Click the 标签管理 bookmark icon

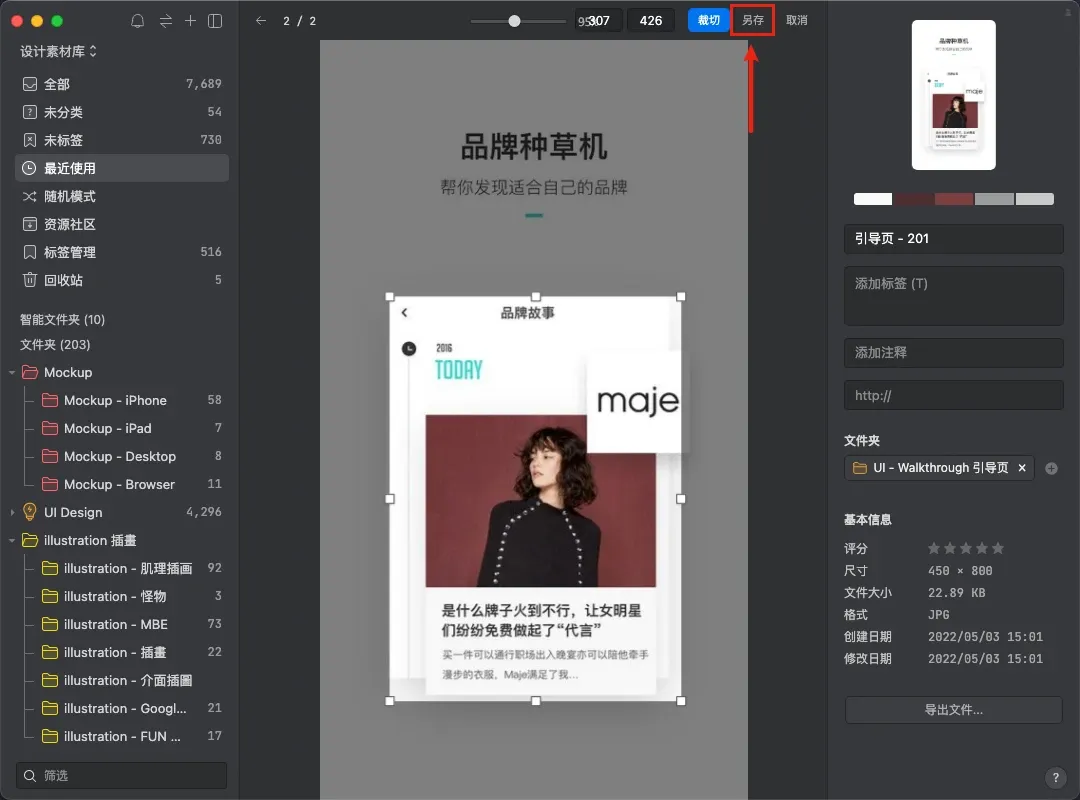pos(30,252)
